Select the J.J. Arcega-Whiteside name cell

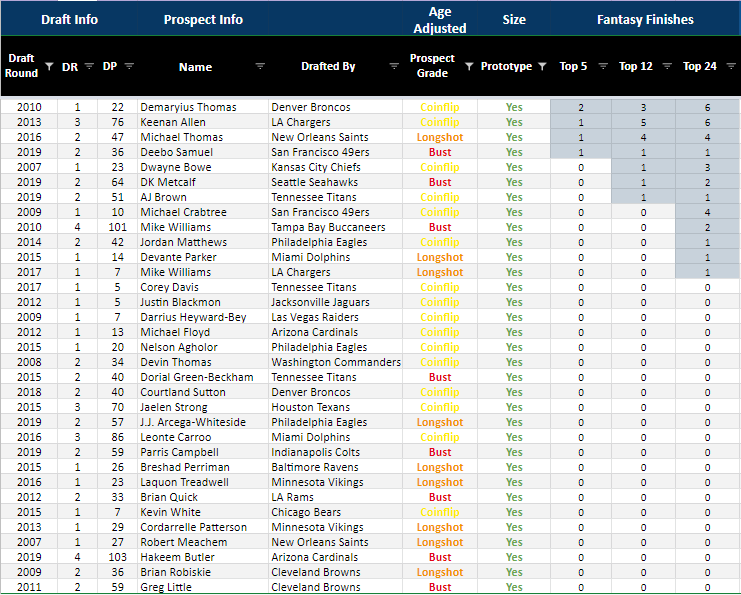click(203, 423)
